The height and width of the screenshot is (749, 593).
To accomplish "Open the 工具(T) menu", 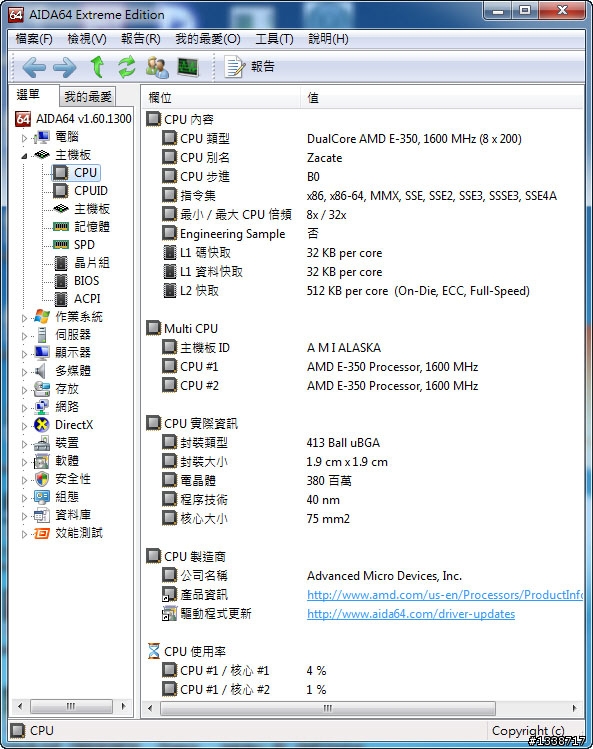I will point(274,39).
